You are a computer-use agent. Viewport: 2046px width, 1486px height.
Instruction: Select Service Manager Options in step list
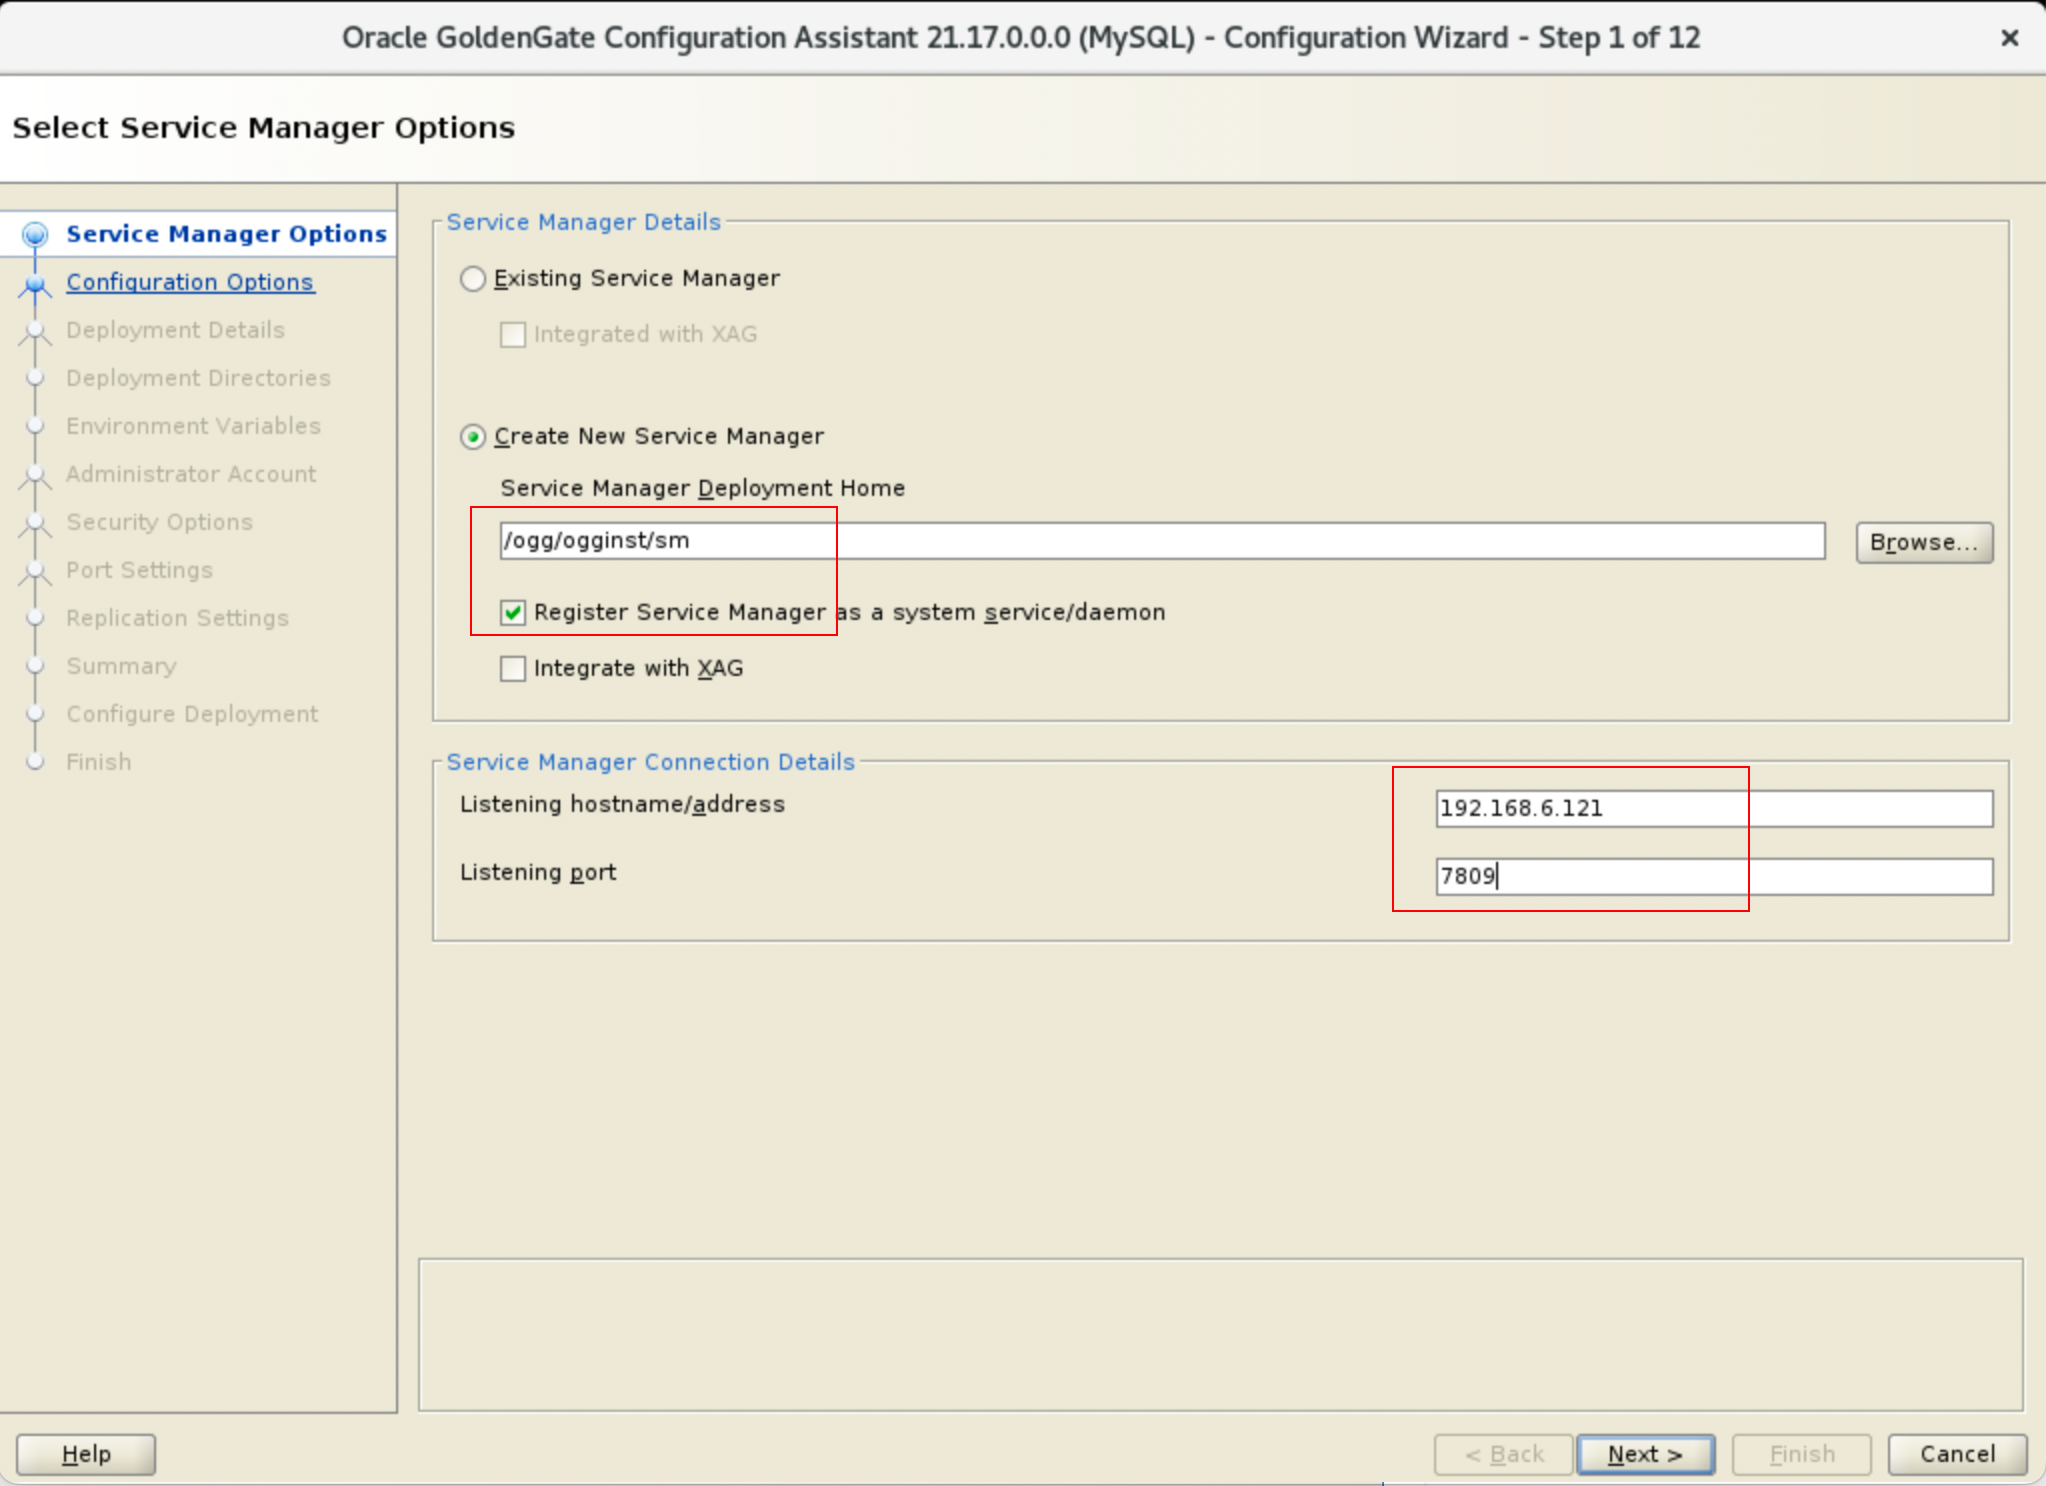[226, 234]
